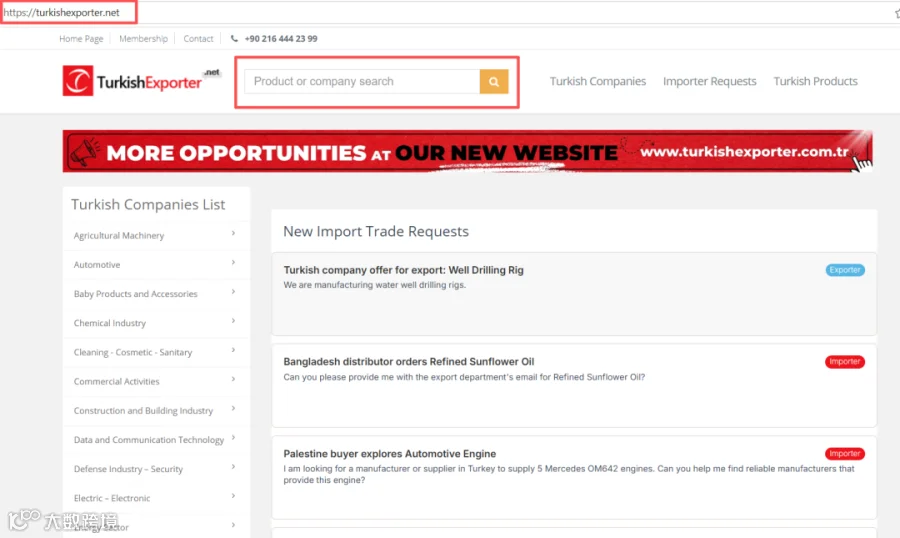
Task: Go to Turkish Companies menu
Action: [598, 82]
